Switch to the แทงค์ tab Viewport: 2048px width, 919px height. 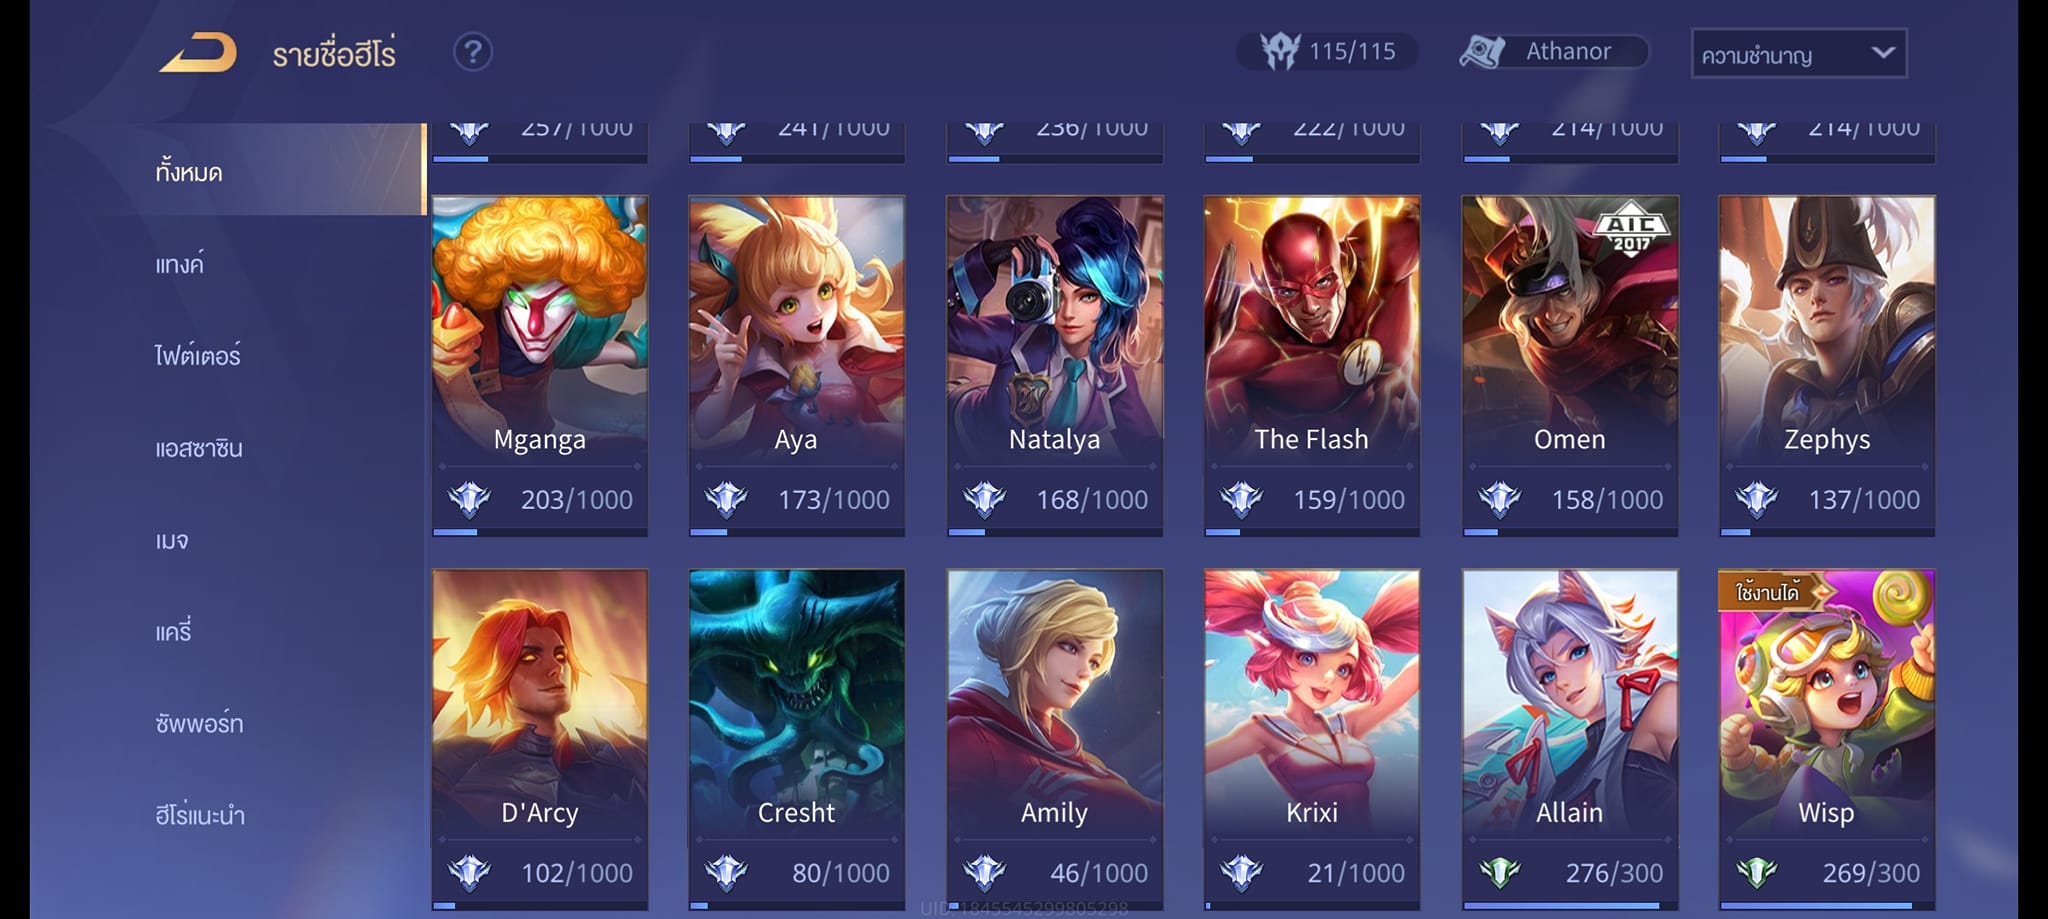[180, 264]
